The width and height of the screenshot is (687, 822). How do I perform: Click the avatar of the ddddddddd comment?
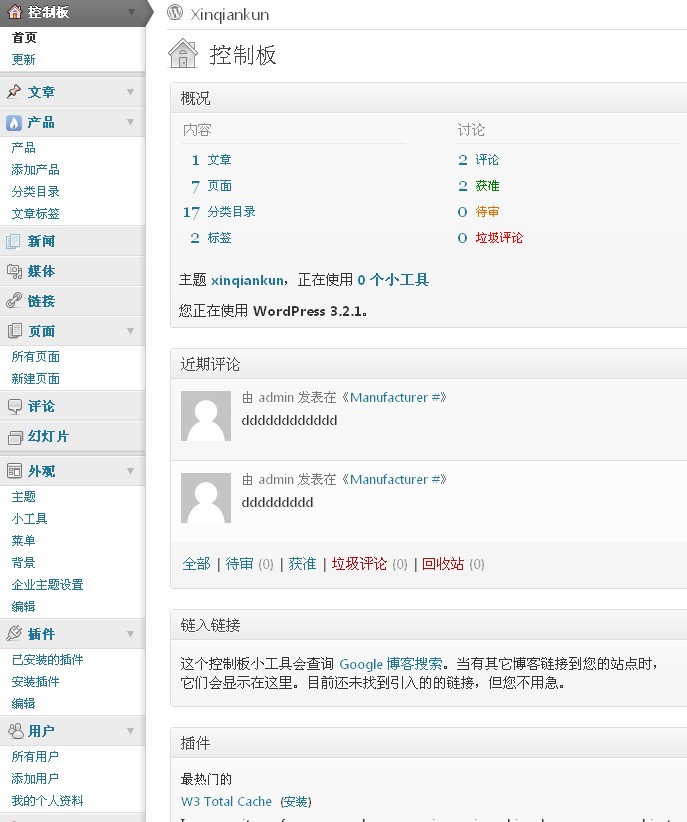click(206, 498)
